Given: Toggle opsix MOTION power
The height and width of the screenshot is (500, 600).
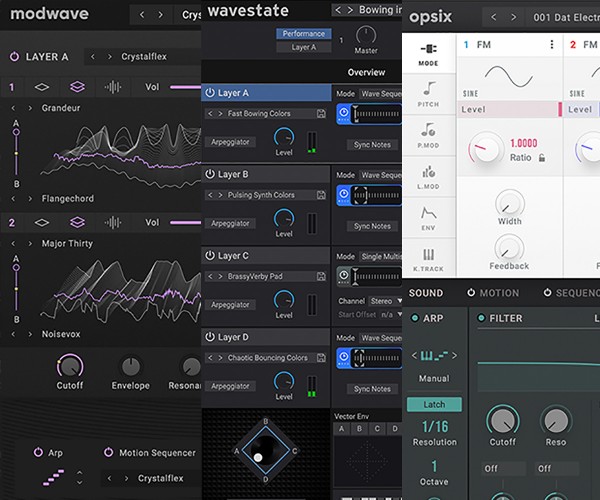Looking at the screenshot, I should coord(471,293).
